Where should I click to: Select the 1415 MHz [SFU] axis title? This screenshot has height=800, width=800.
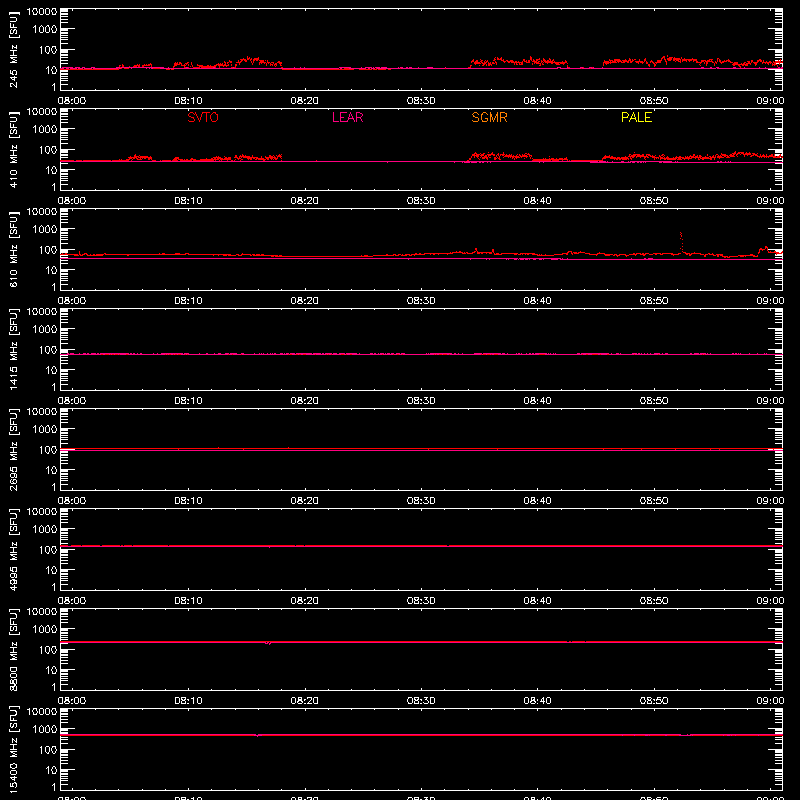(x=13, y=349)
